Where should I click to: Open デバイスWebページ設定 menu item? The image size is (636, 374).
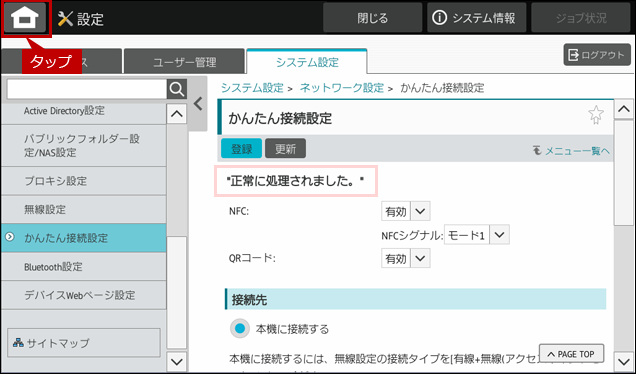point(84,295)
